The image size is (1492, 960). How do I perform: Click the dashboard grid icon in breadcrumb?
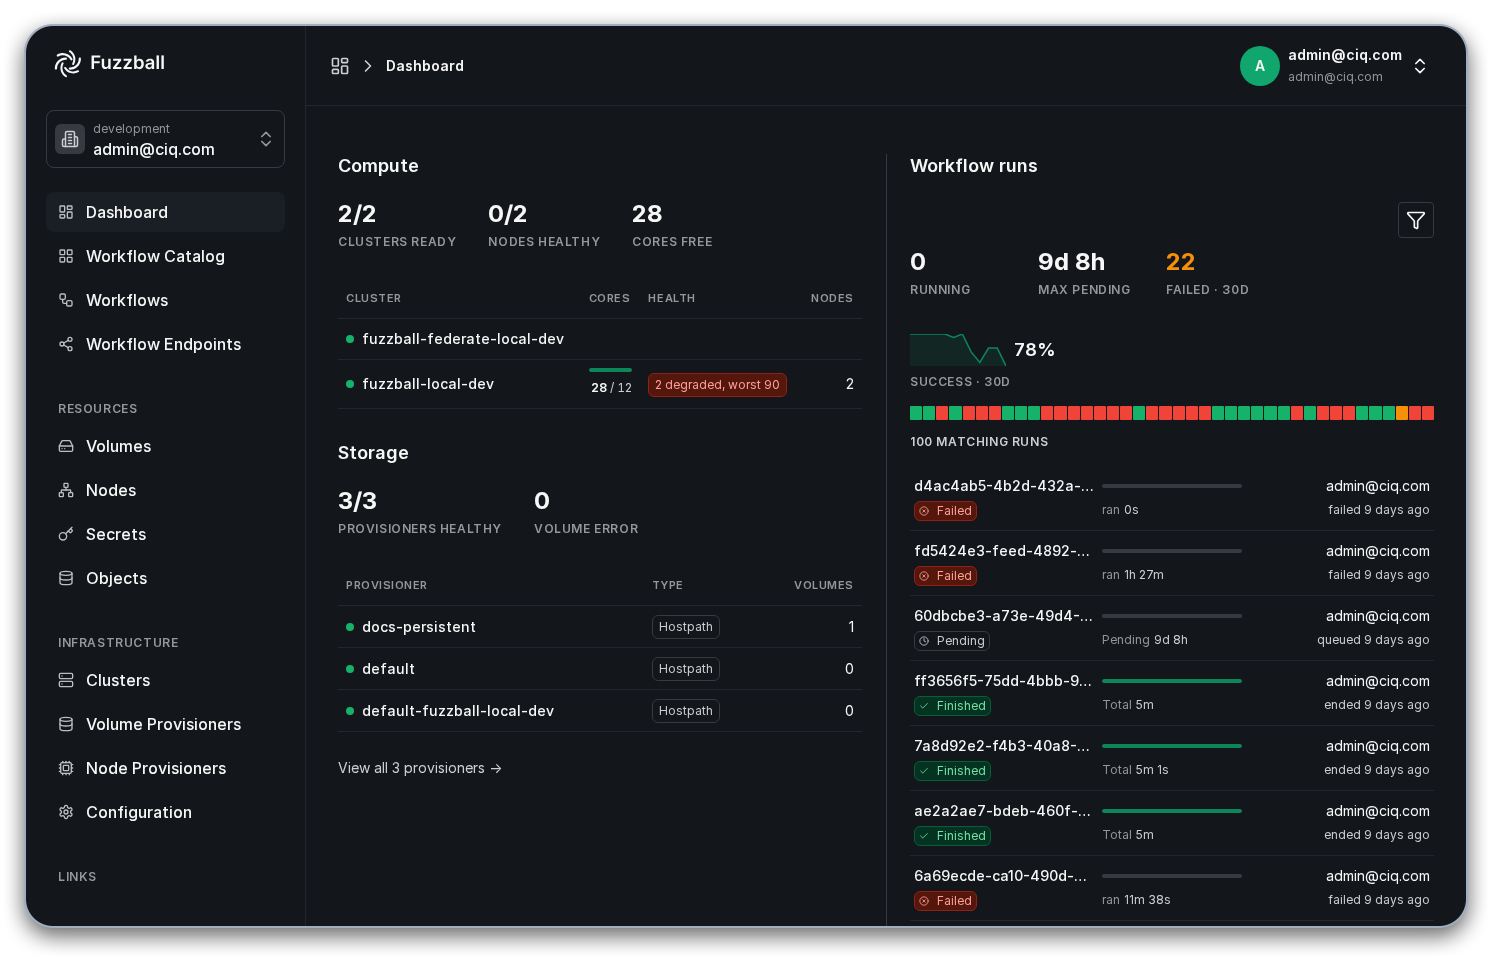[x=340, y=66]
